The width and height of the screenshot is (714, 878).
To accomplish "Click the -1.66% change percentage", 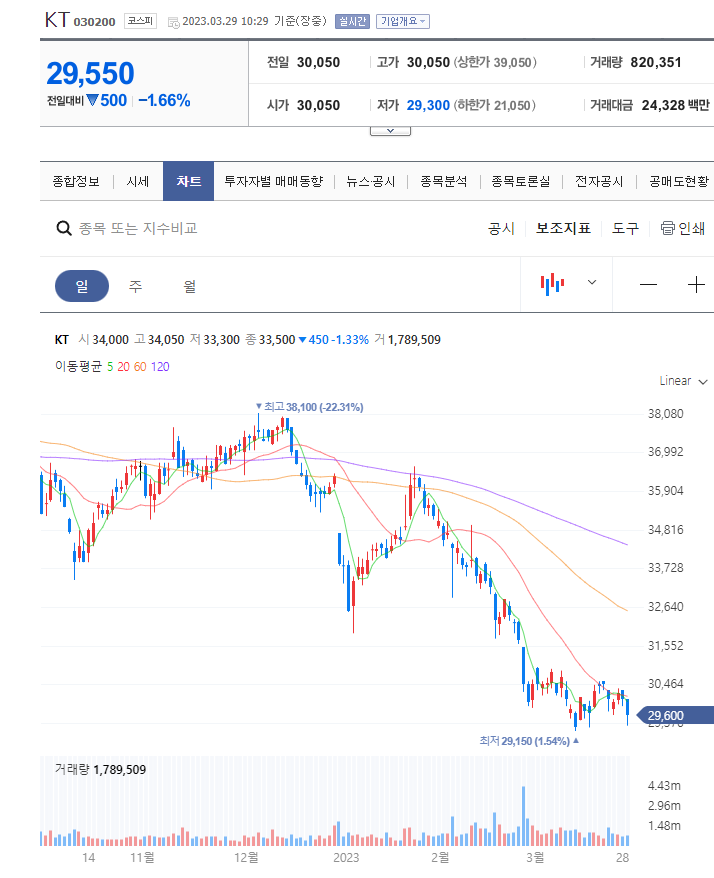I will pos(164,101).
